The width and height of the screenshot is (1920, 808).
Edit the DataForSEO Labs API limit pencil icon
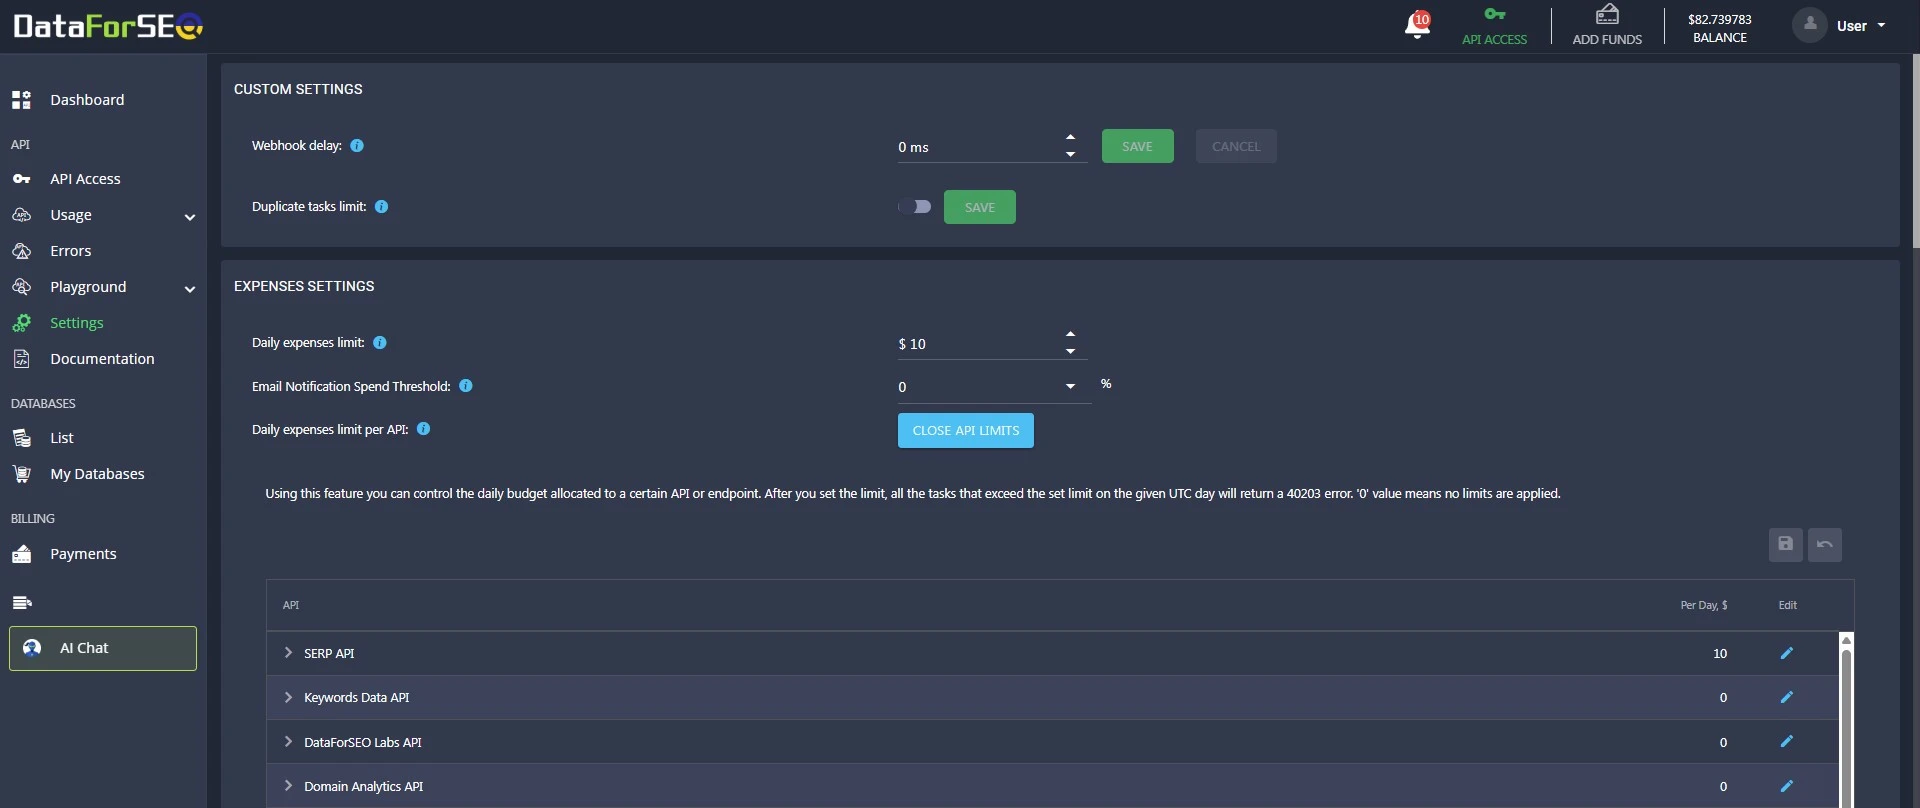(x=1787, y=741)
